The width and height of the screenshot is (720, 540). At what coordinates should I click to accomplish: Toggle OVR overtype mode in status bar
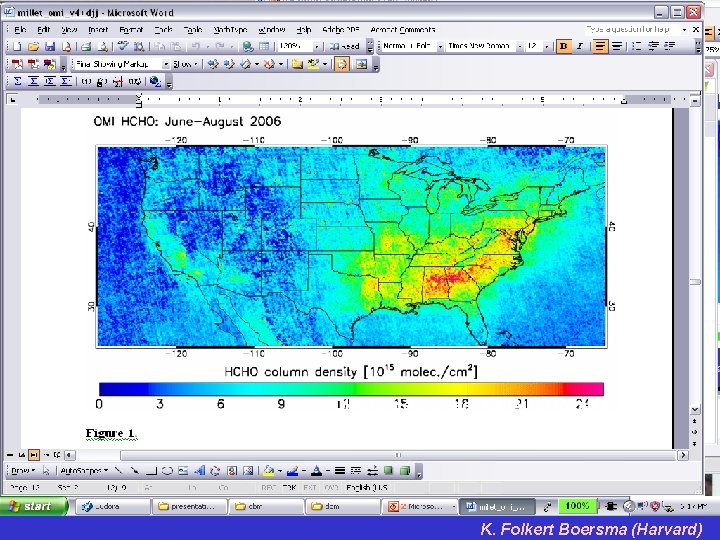coord(332,488)
